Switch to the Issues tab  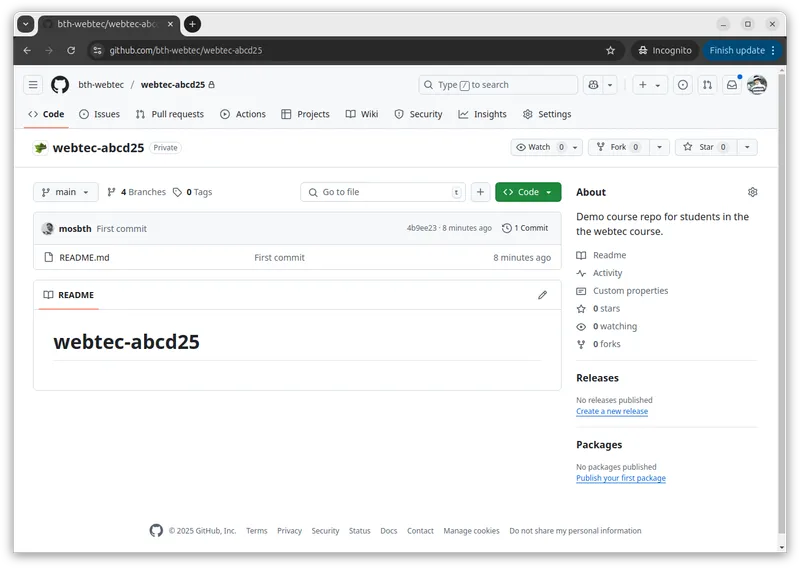tap(99, 114)
